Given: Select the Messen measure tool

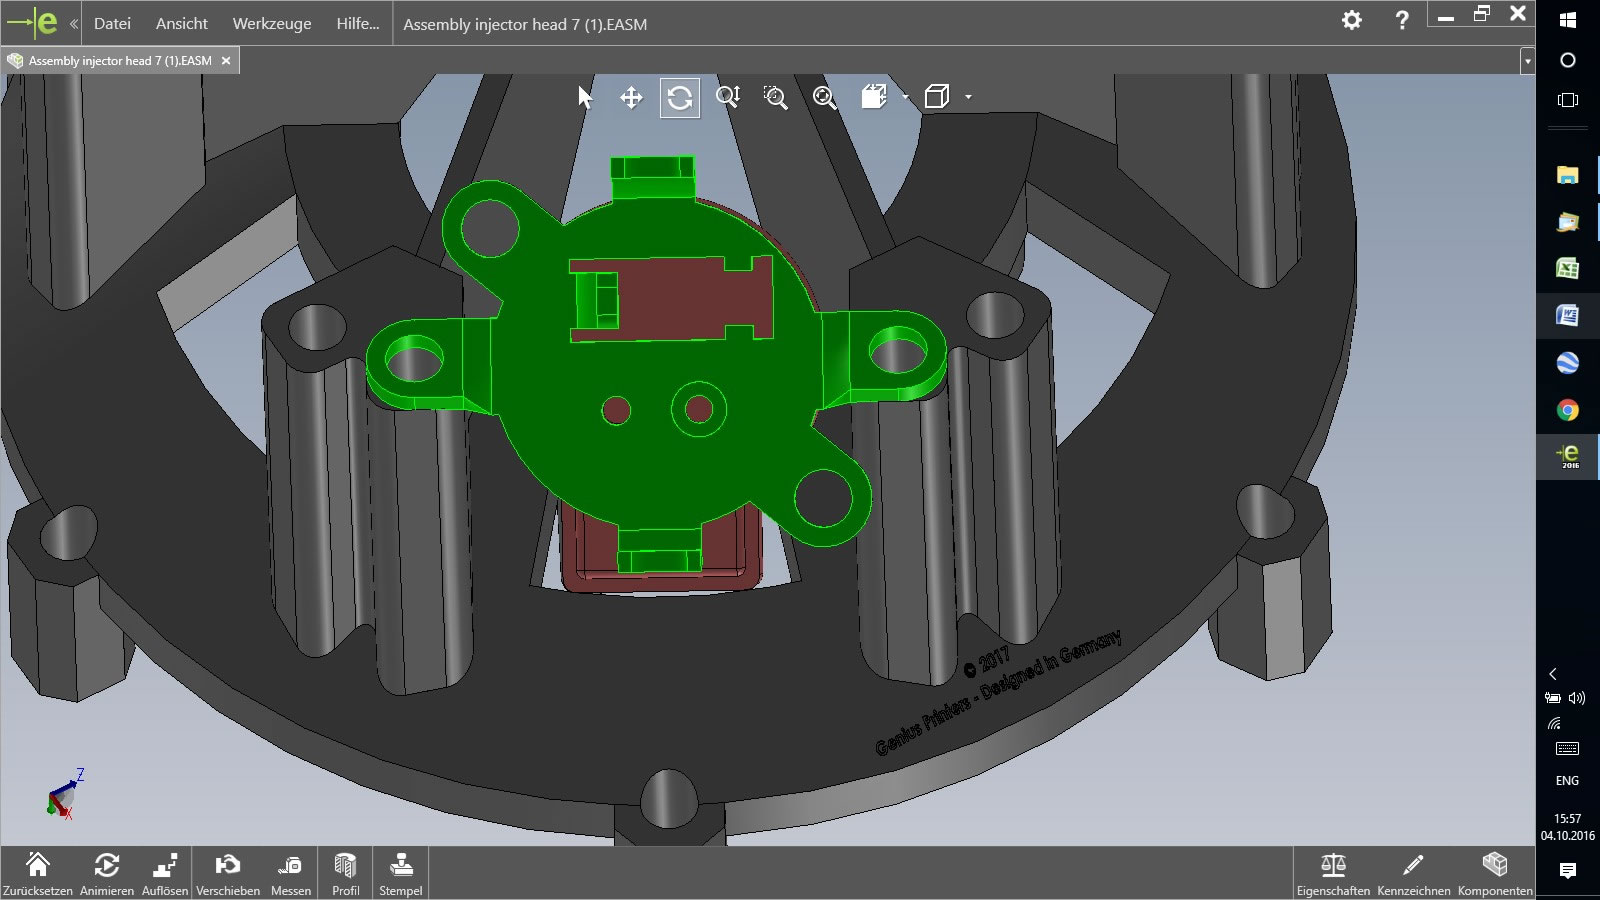Looking at the screenshot, I should (x=291, y=873).
